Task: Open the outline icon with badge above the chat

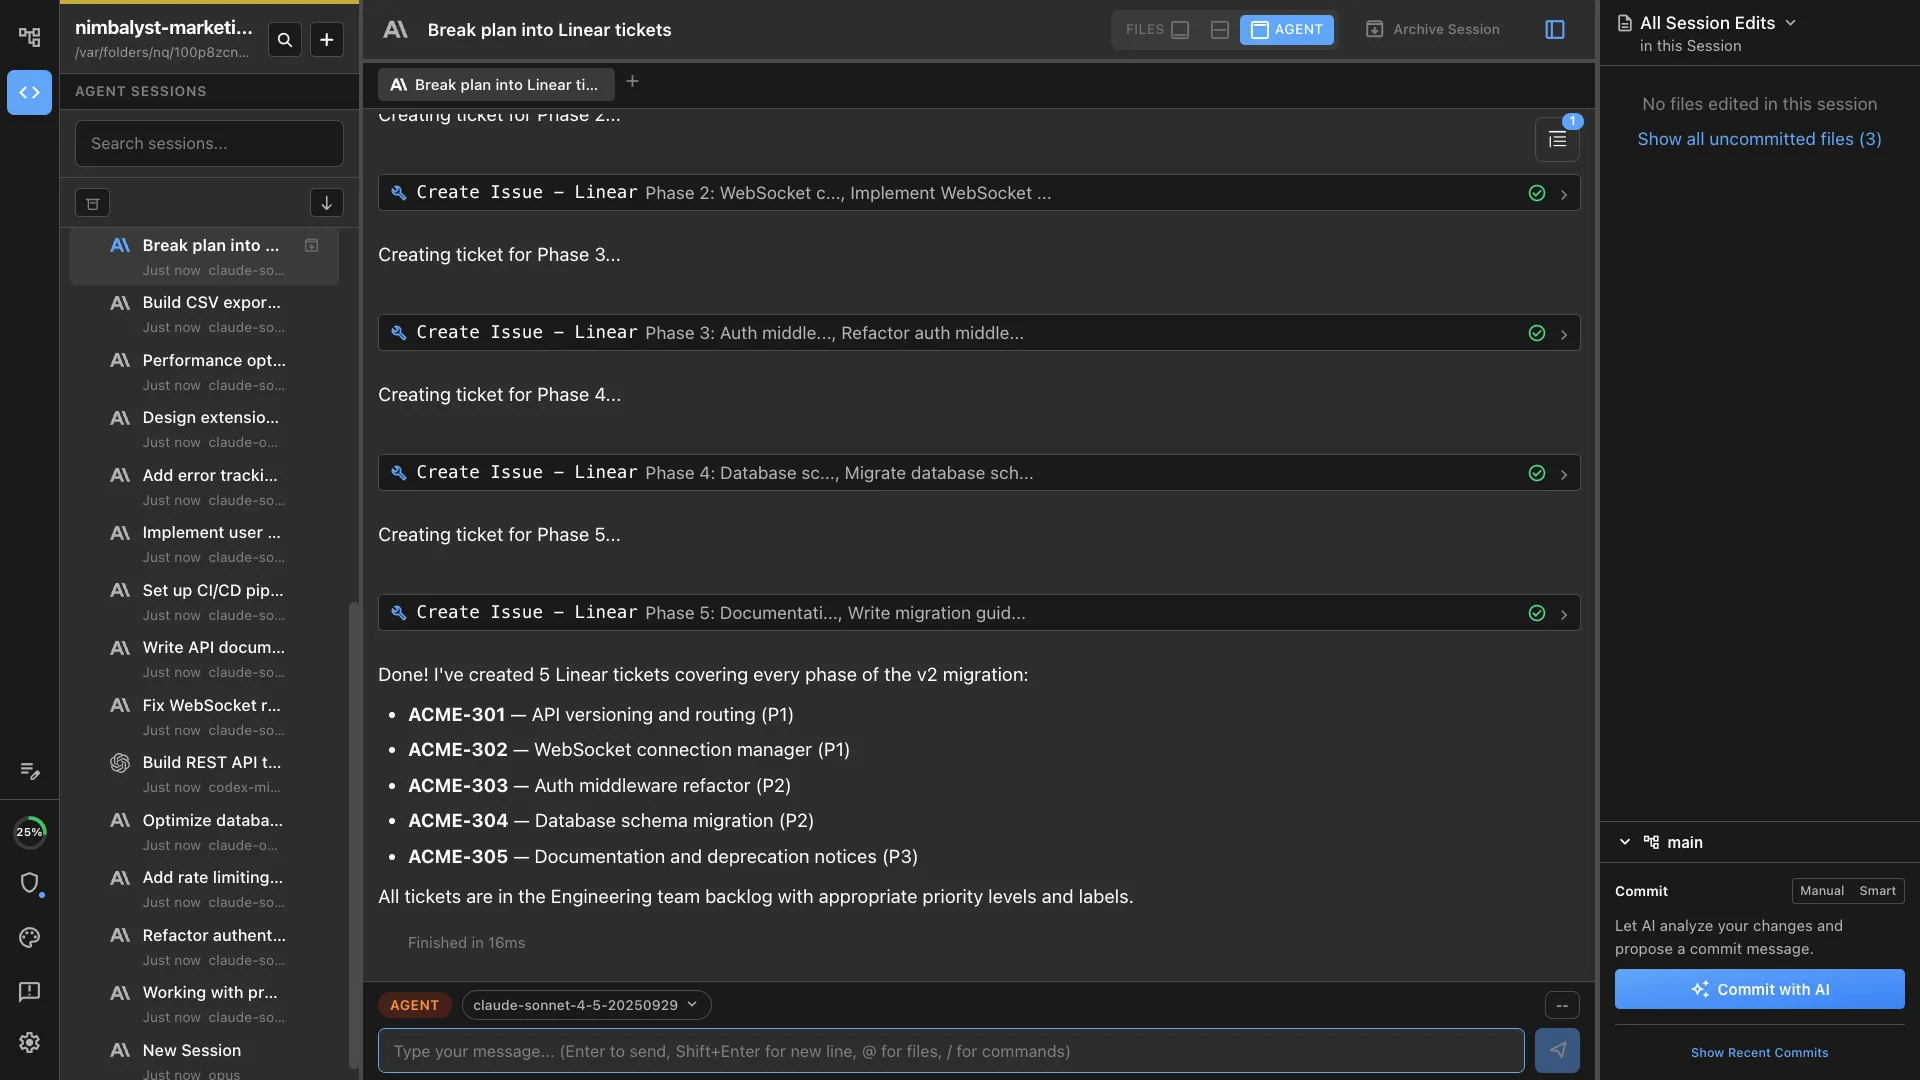Action: pos(1557,139)
